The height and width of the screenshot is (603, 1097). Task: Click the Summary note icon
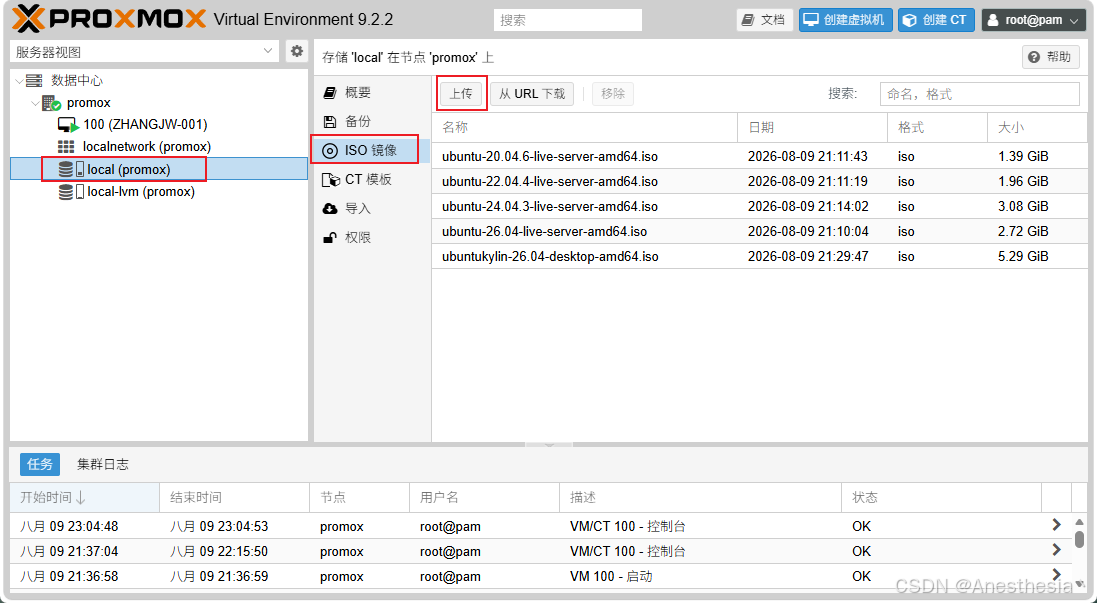click(330, 92)
